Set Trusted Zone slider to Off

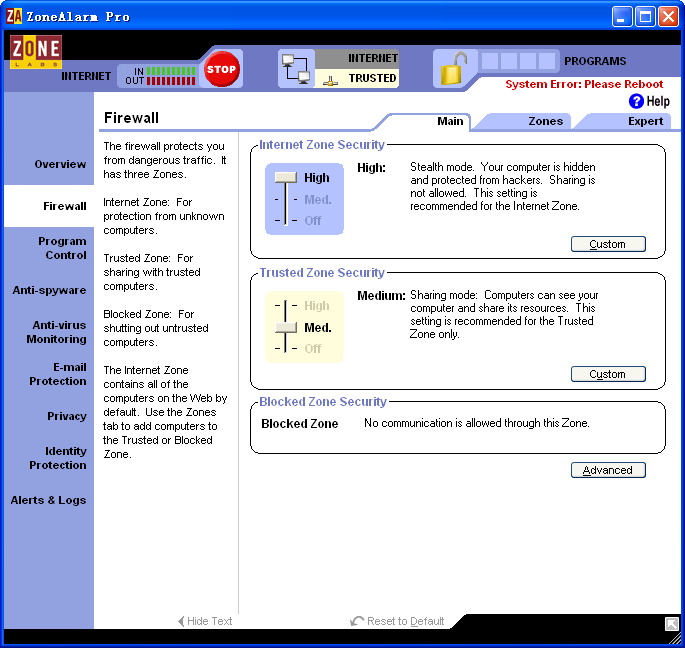[x=313, y=349]
